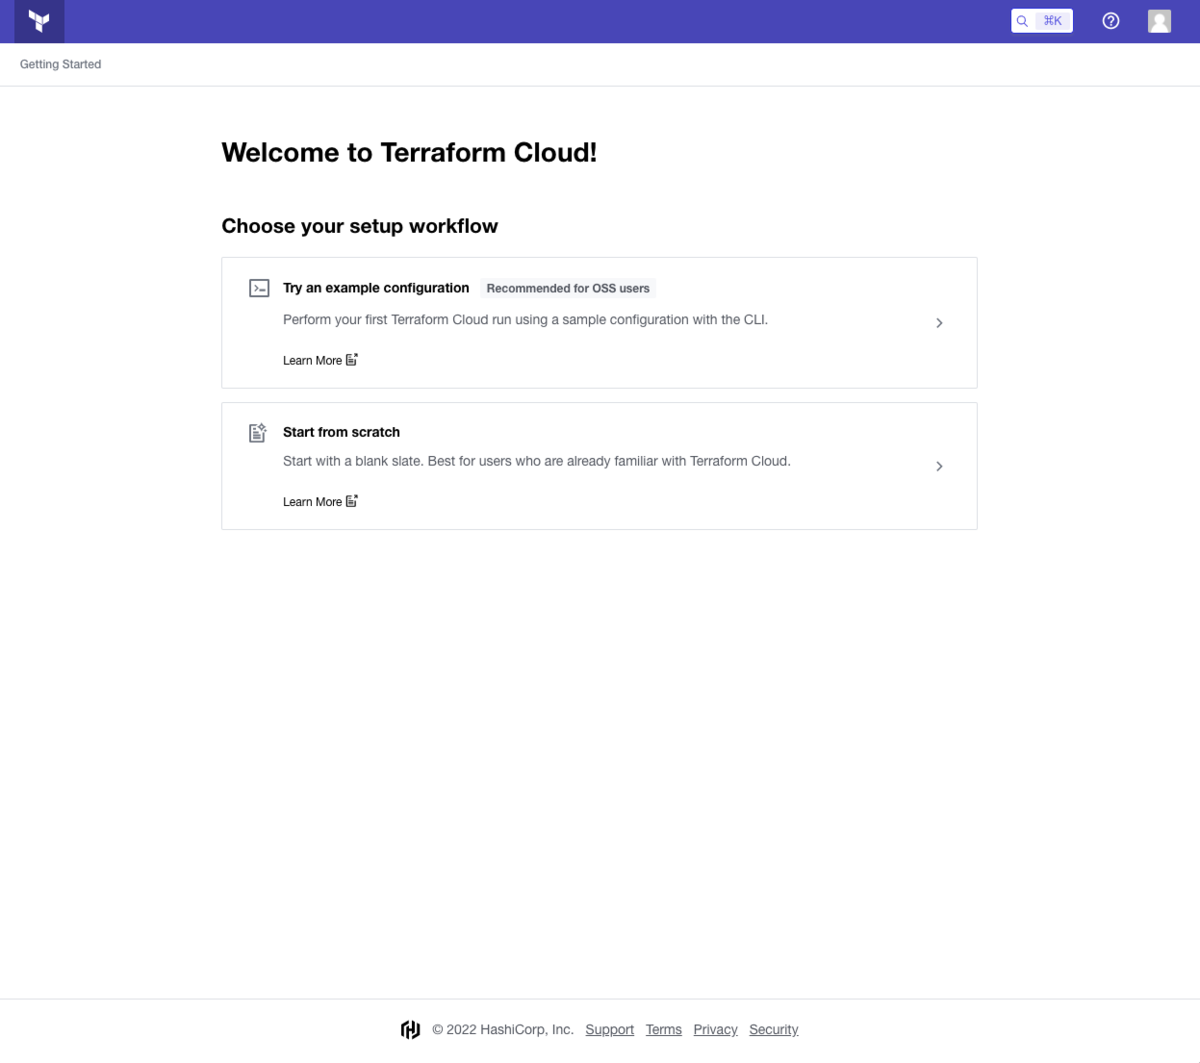Click 'Perform your first Terraform Cloud run' description
The height and width of the screenshot is (1063, 1200).
tap(525, 320)
